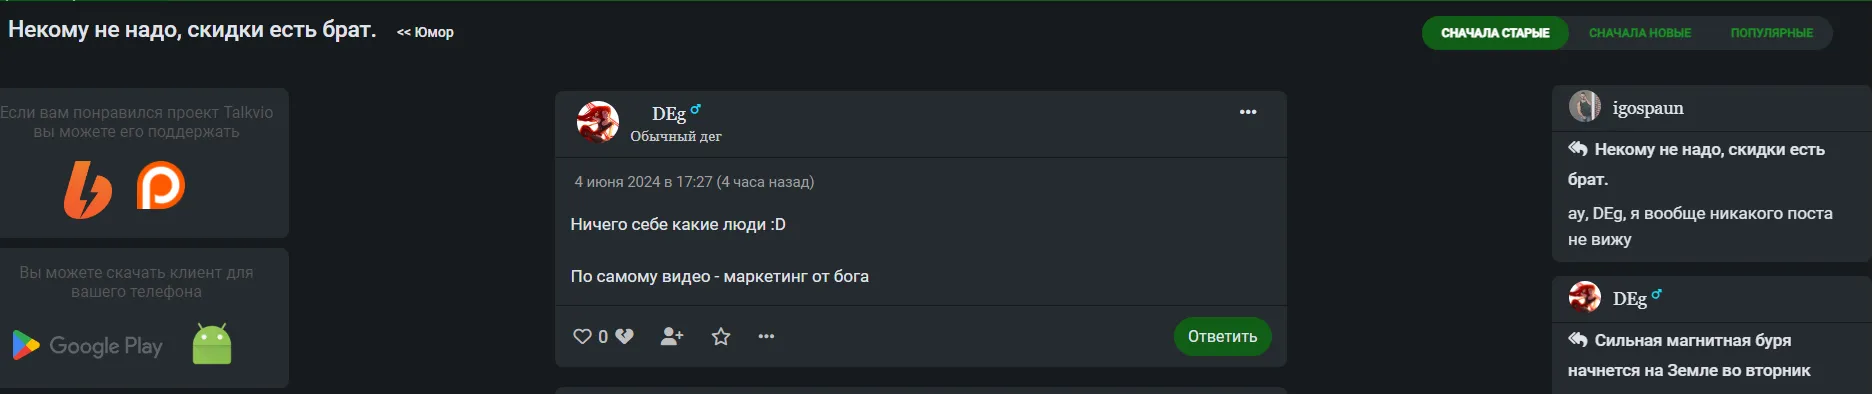
Task: Open the Patreon support icon
Action: coord(161,186)
